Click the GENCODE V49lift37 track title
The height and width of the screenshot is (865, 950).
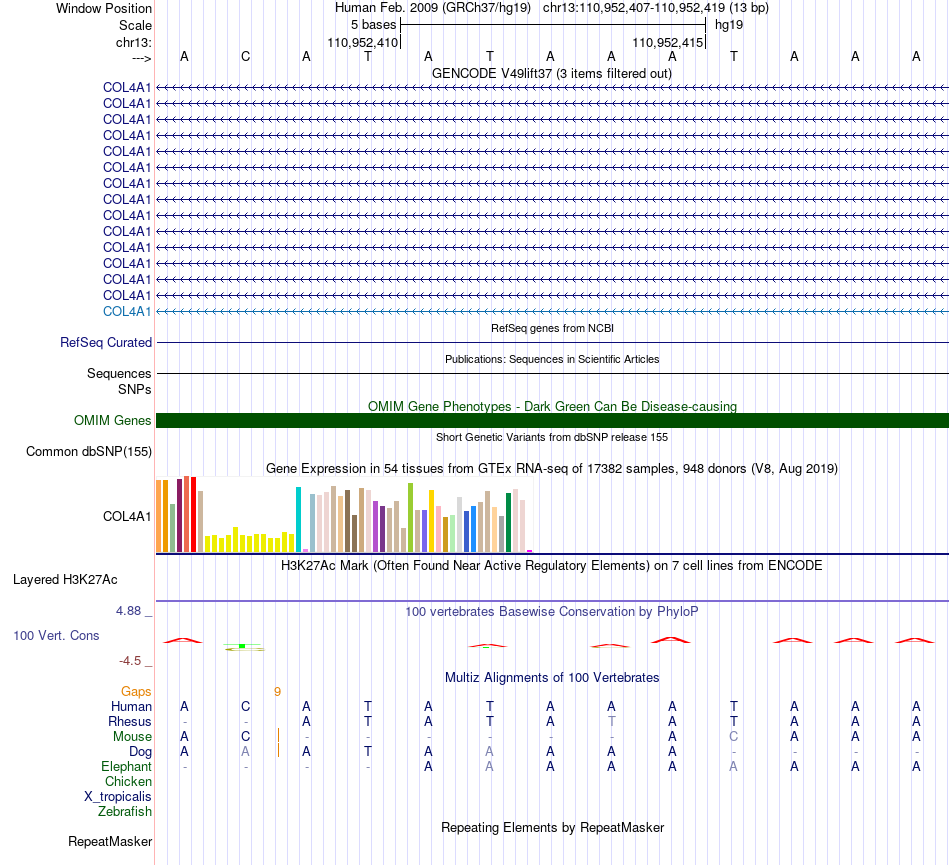(552, 73)
